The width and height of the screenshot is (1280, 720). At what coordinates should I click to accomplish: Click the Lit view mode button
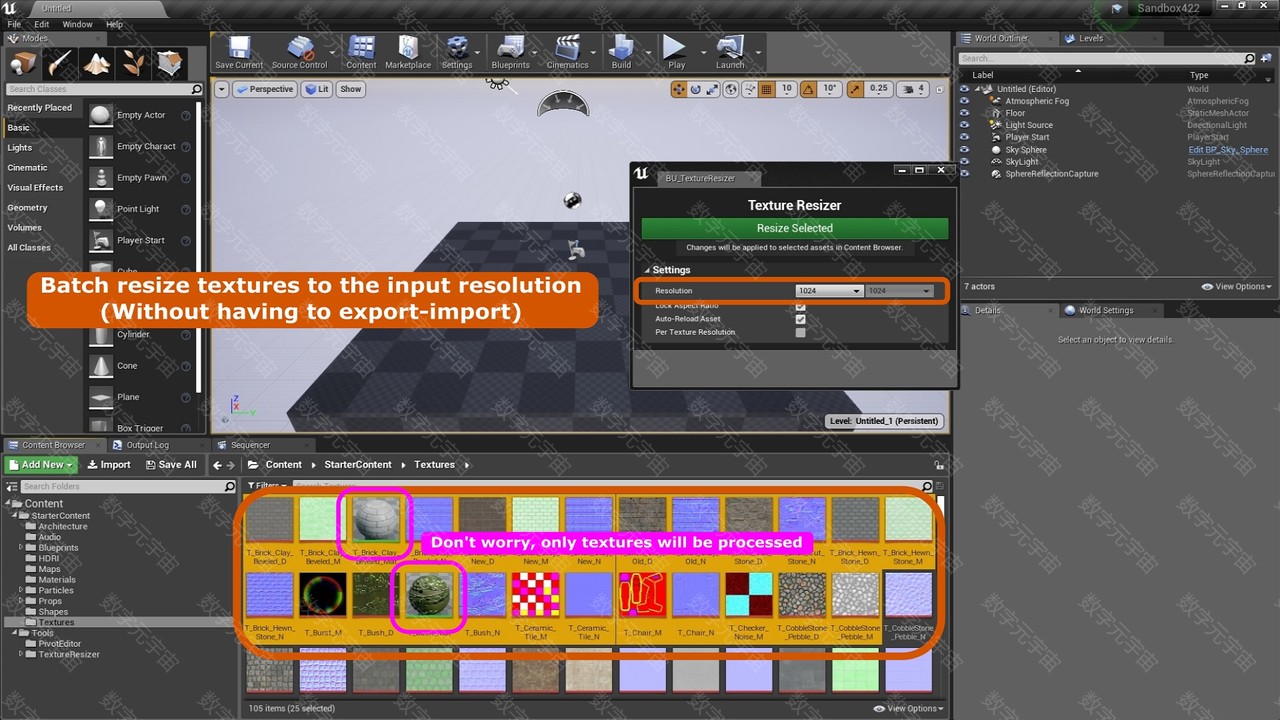(316, 89)
